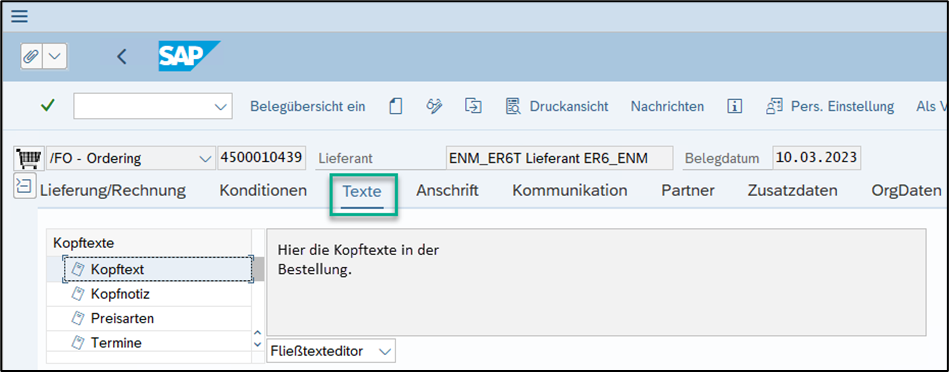Open the hamburger menu icon

click(x=20, y=16)
